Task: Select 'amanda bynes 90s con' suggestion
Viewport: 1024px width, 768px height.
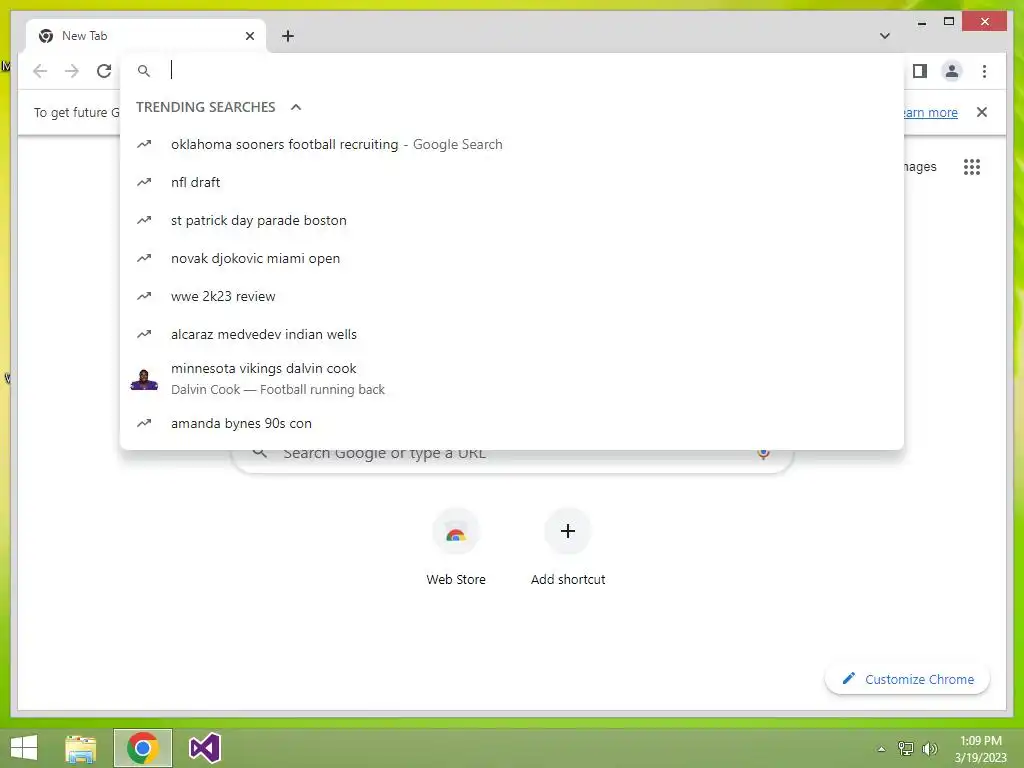Action: coord(512,423)
